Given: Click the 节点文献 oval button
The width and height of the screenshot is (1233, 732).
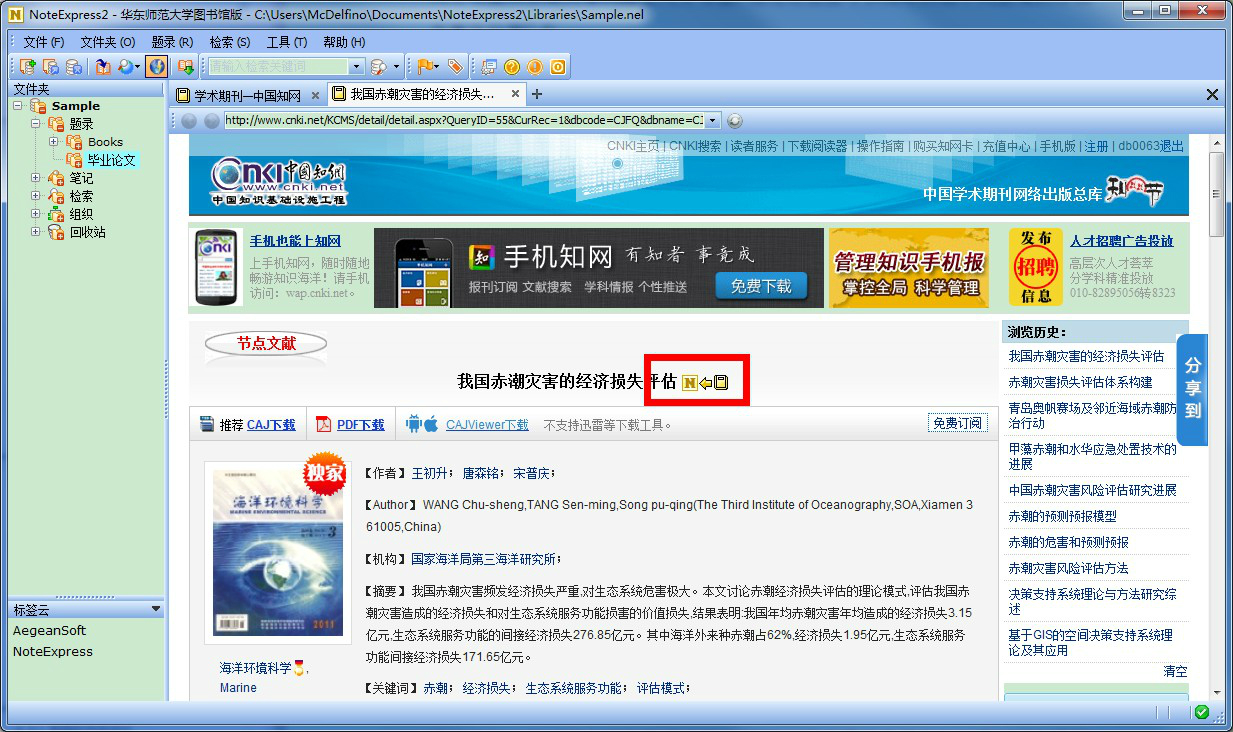Looking at the screenshot, I should pyautogui.click(x=266, y=344).
